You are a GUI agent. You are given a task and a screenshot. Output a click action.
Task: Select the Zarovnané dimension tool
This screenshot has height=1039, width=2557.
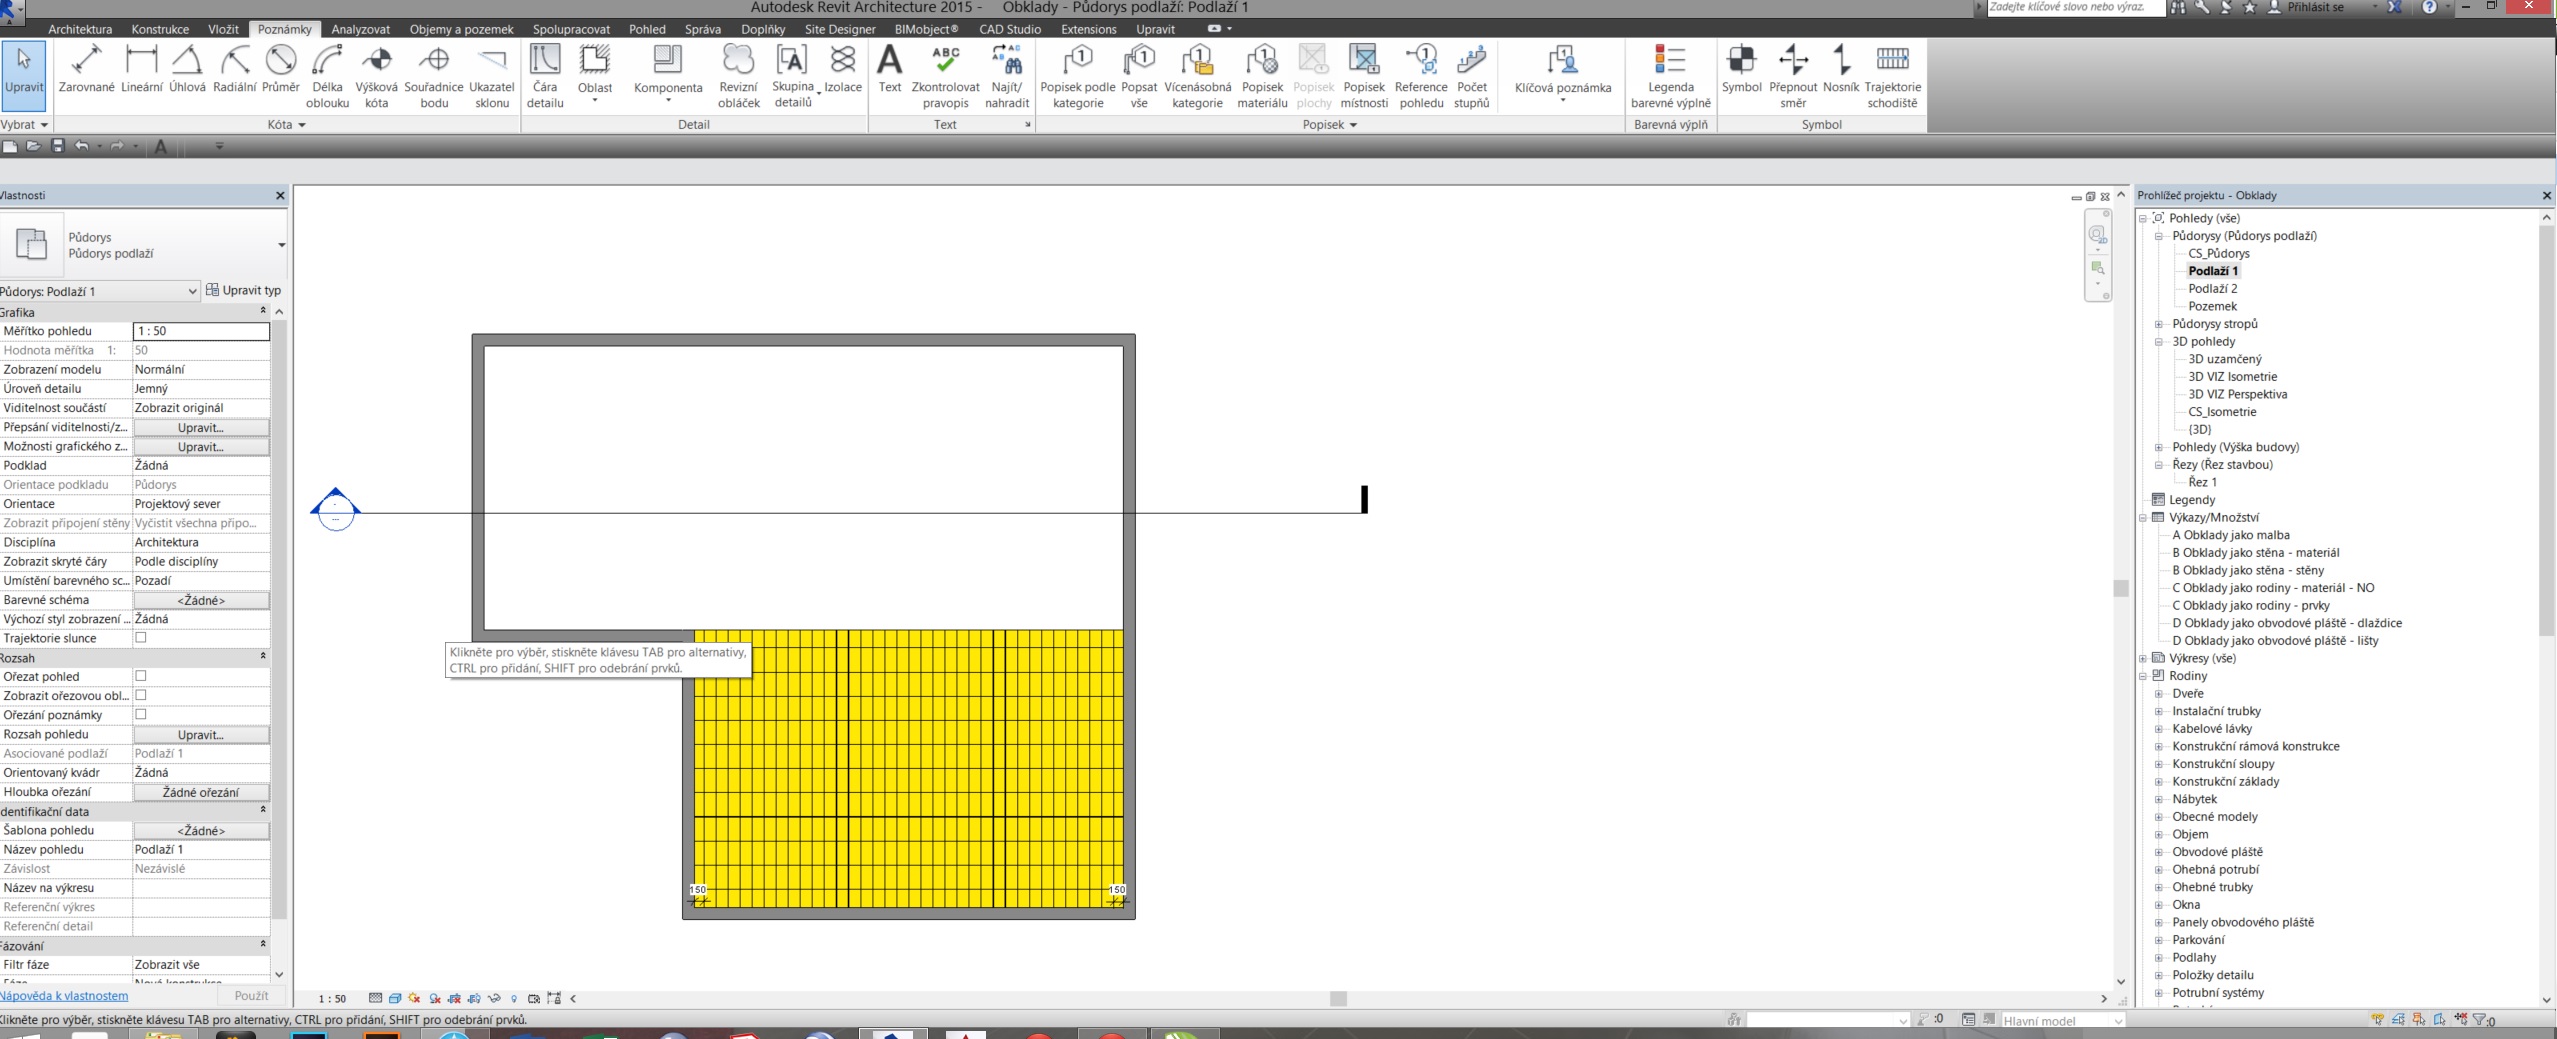click(86, 71)
